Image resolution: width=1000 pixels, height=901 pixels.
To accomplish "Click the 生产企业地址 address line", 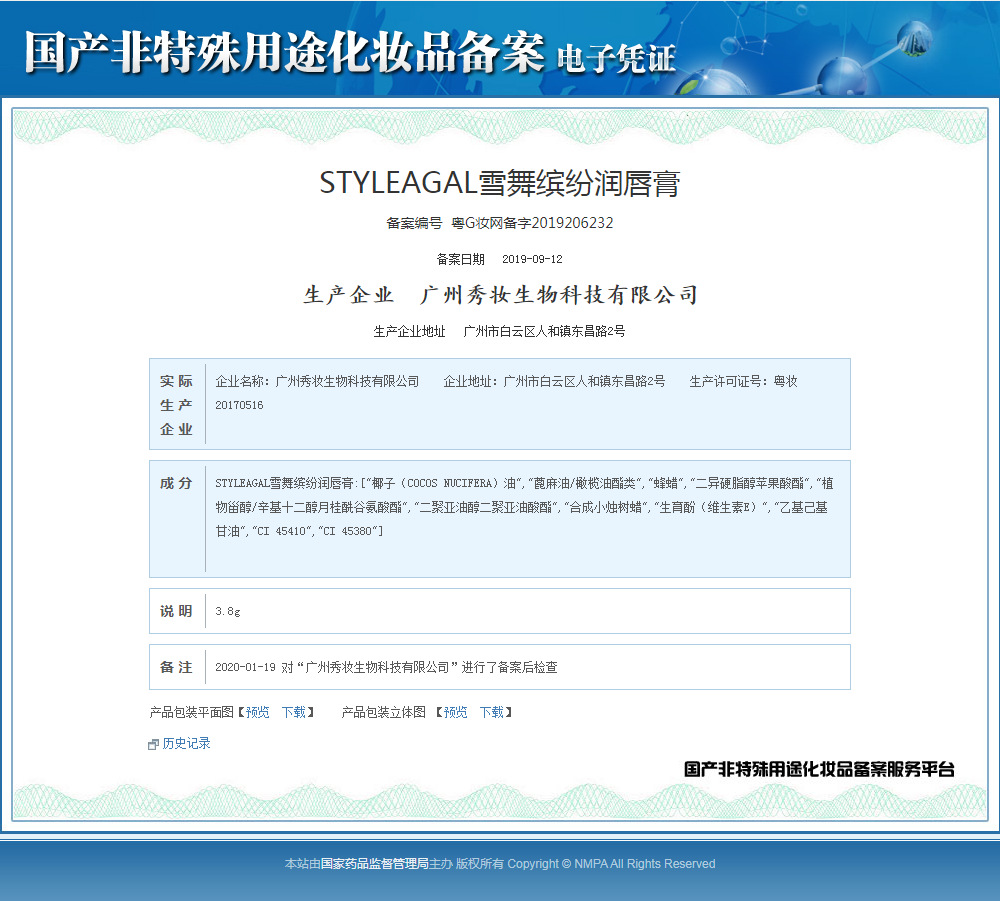I will (499, 331).
